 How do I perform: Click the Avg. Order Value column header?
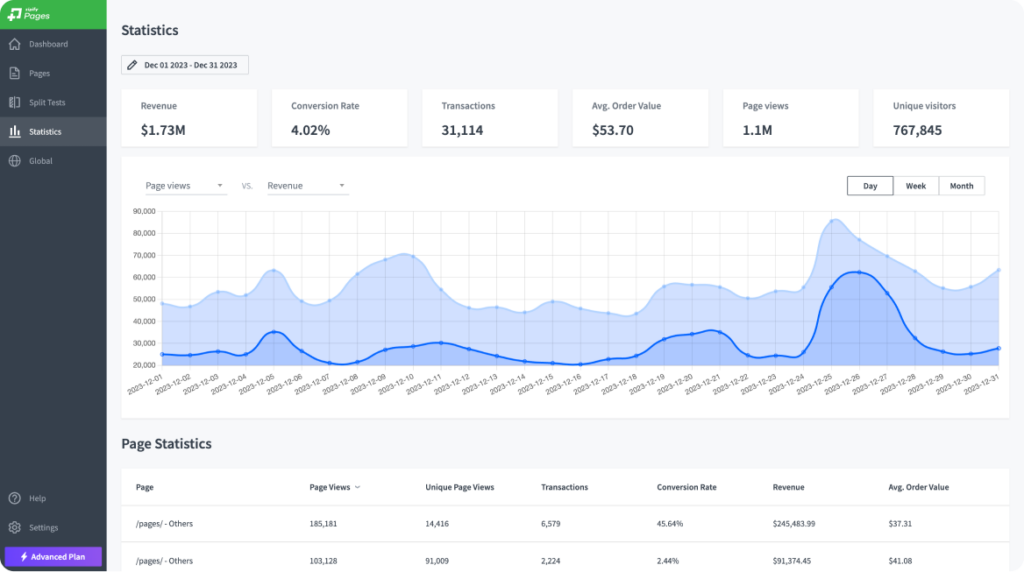(918, 487)
